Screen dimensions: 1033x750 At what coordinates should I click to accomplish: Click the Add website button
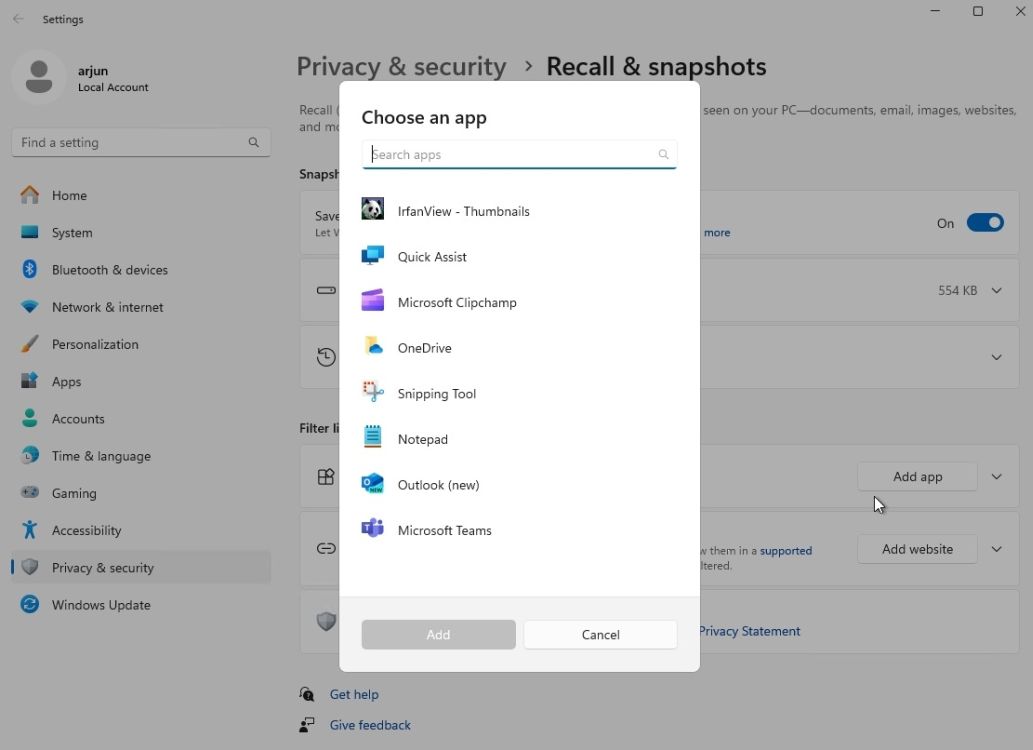[x=917, y=549]
